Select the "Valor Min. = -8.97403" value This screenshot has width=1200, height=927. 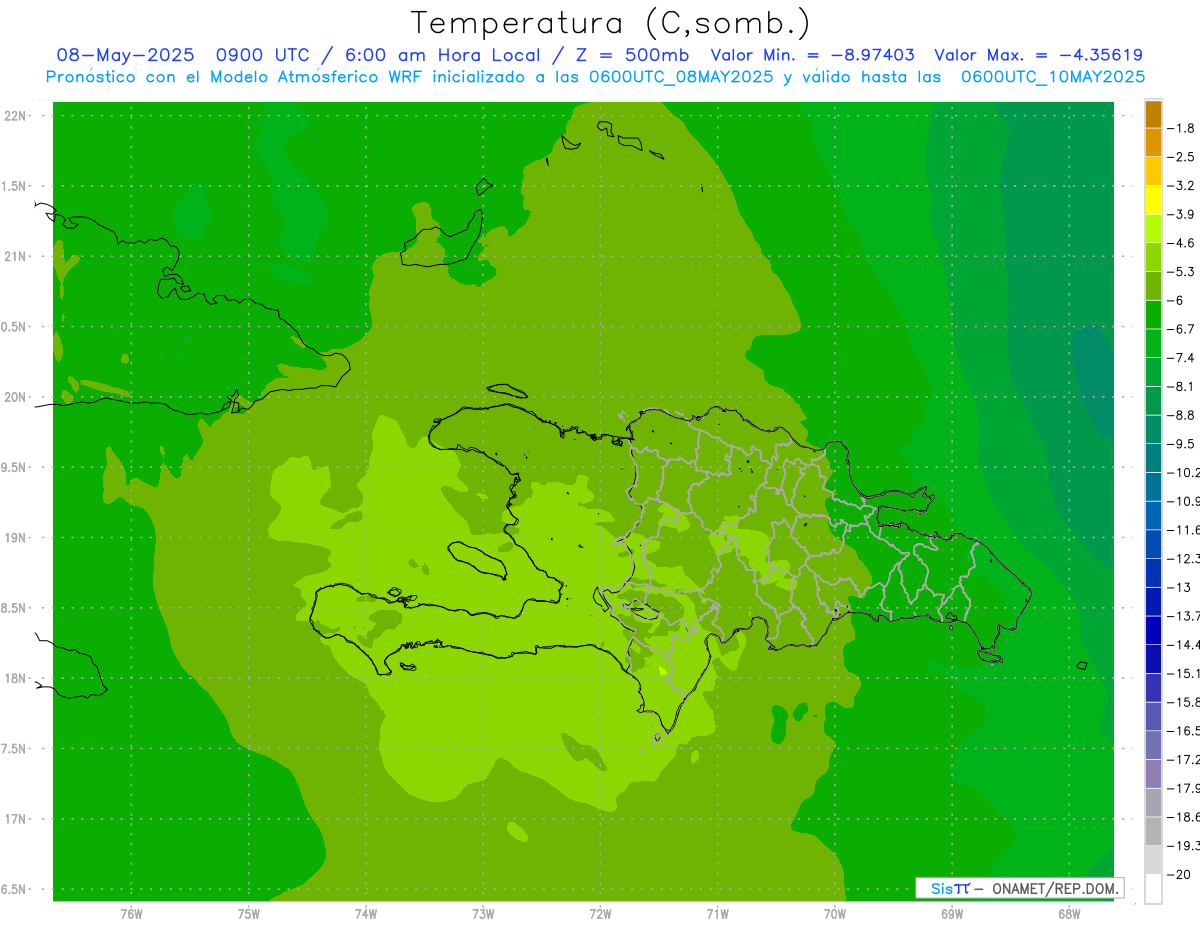point(812,55)
